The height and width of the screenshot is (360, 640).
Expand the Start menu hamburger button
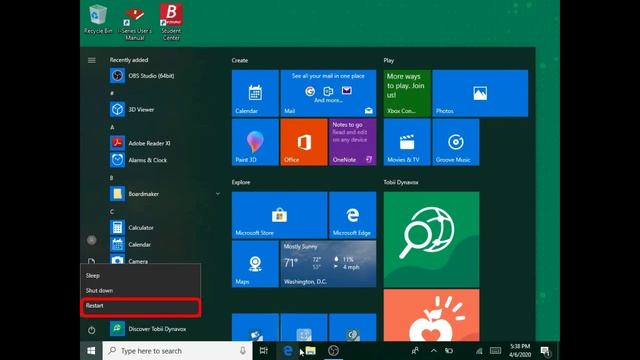91,60
